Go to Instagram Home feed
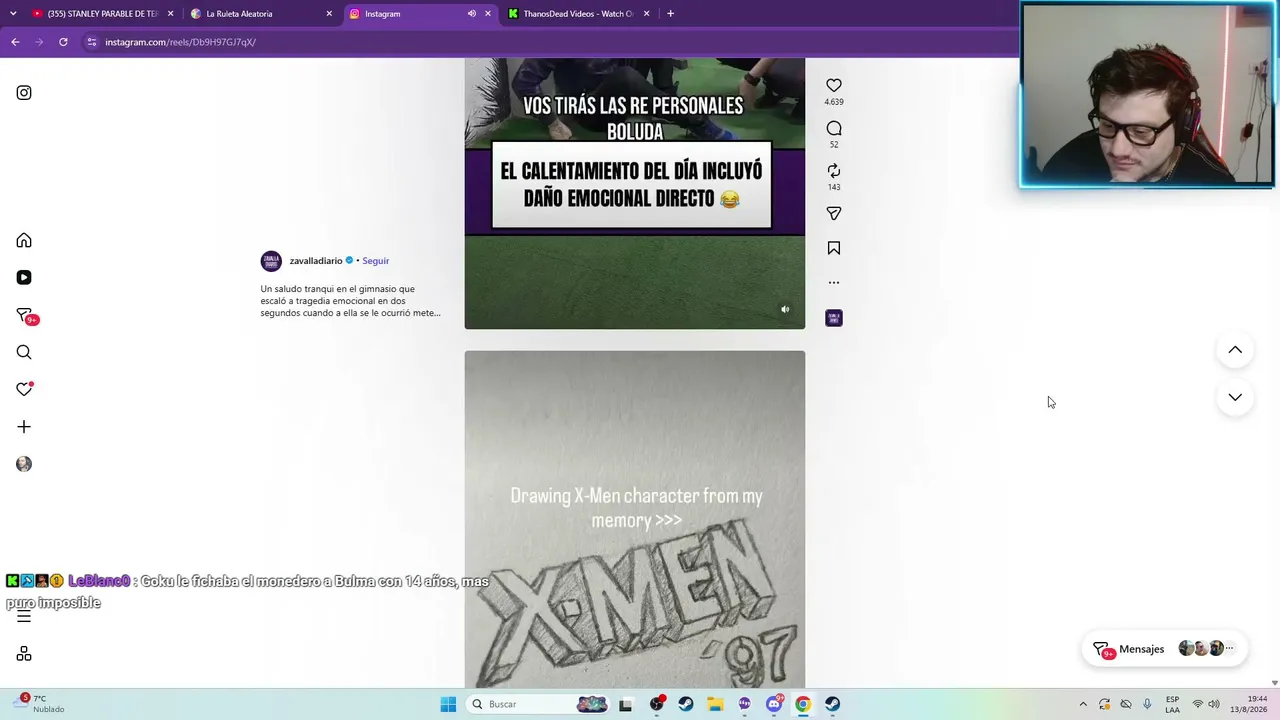 click(x=24, y=240)
